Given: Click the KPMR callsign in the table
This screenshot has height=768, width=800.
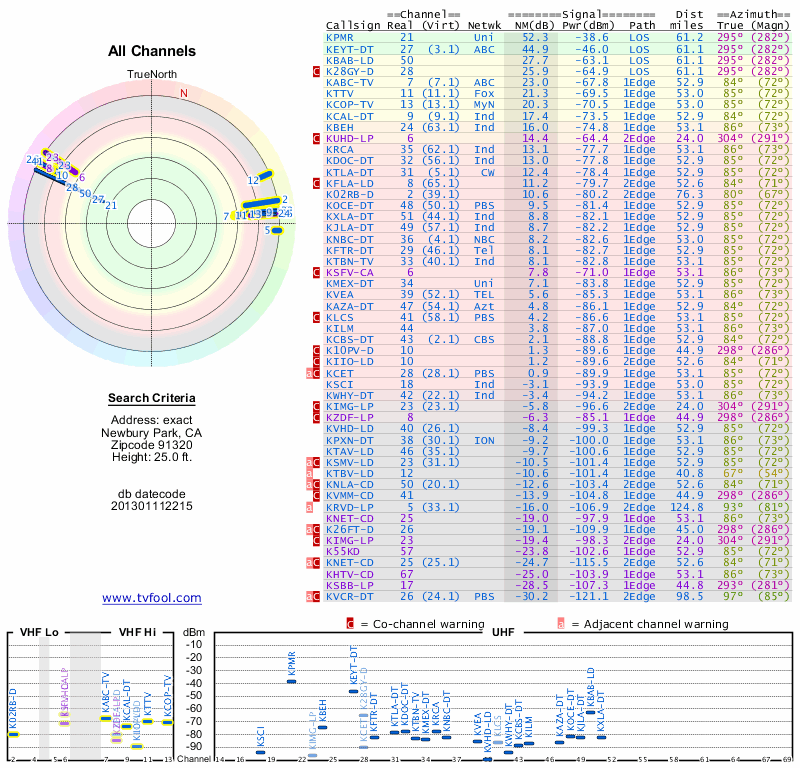Looking at the screenshot, I should 341,37.
